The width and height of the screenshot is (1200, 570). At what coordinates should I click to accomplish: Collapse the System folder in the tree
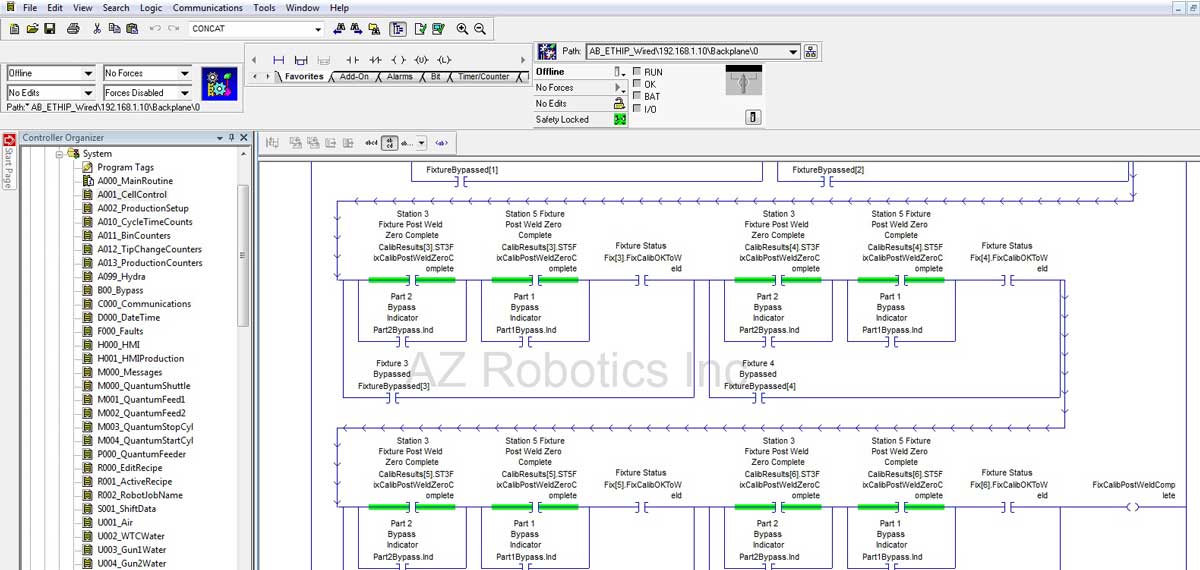[x=60, y=154]
